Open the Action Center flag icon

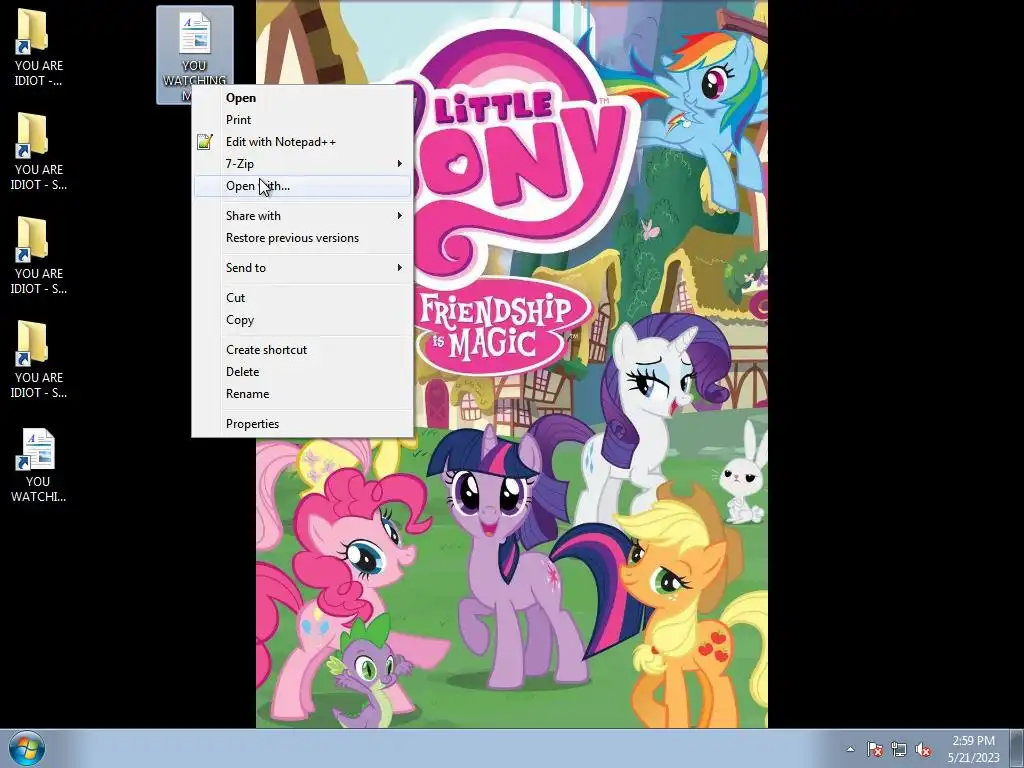(x=875, y=749)
